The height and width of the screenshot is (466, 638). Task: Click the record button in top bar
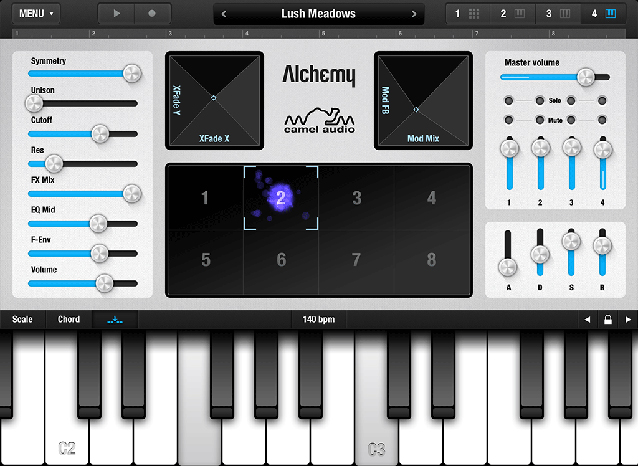click(x=152, y=13)
